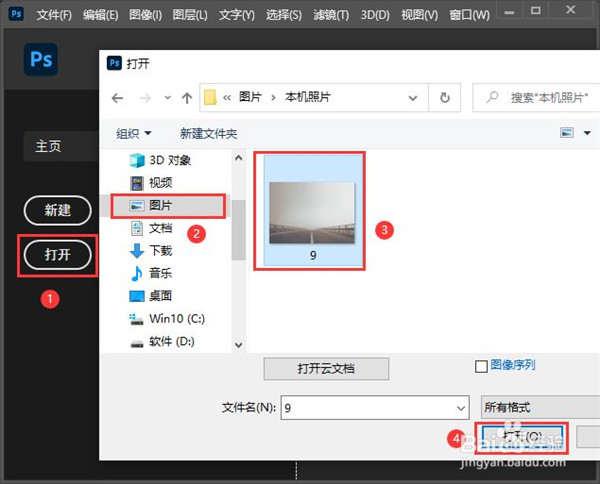Select the image thumbnail named 9
600x484 pixels.
coord(311,211)
